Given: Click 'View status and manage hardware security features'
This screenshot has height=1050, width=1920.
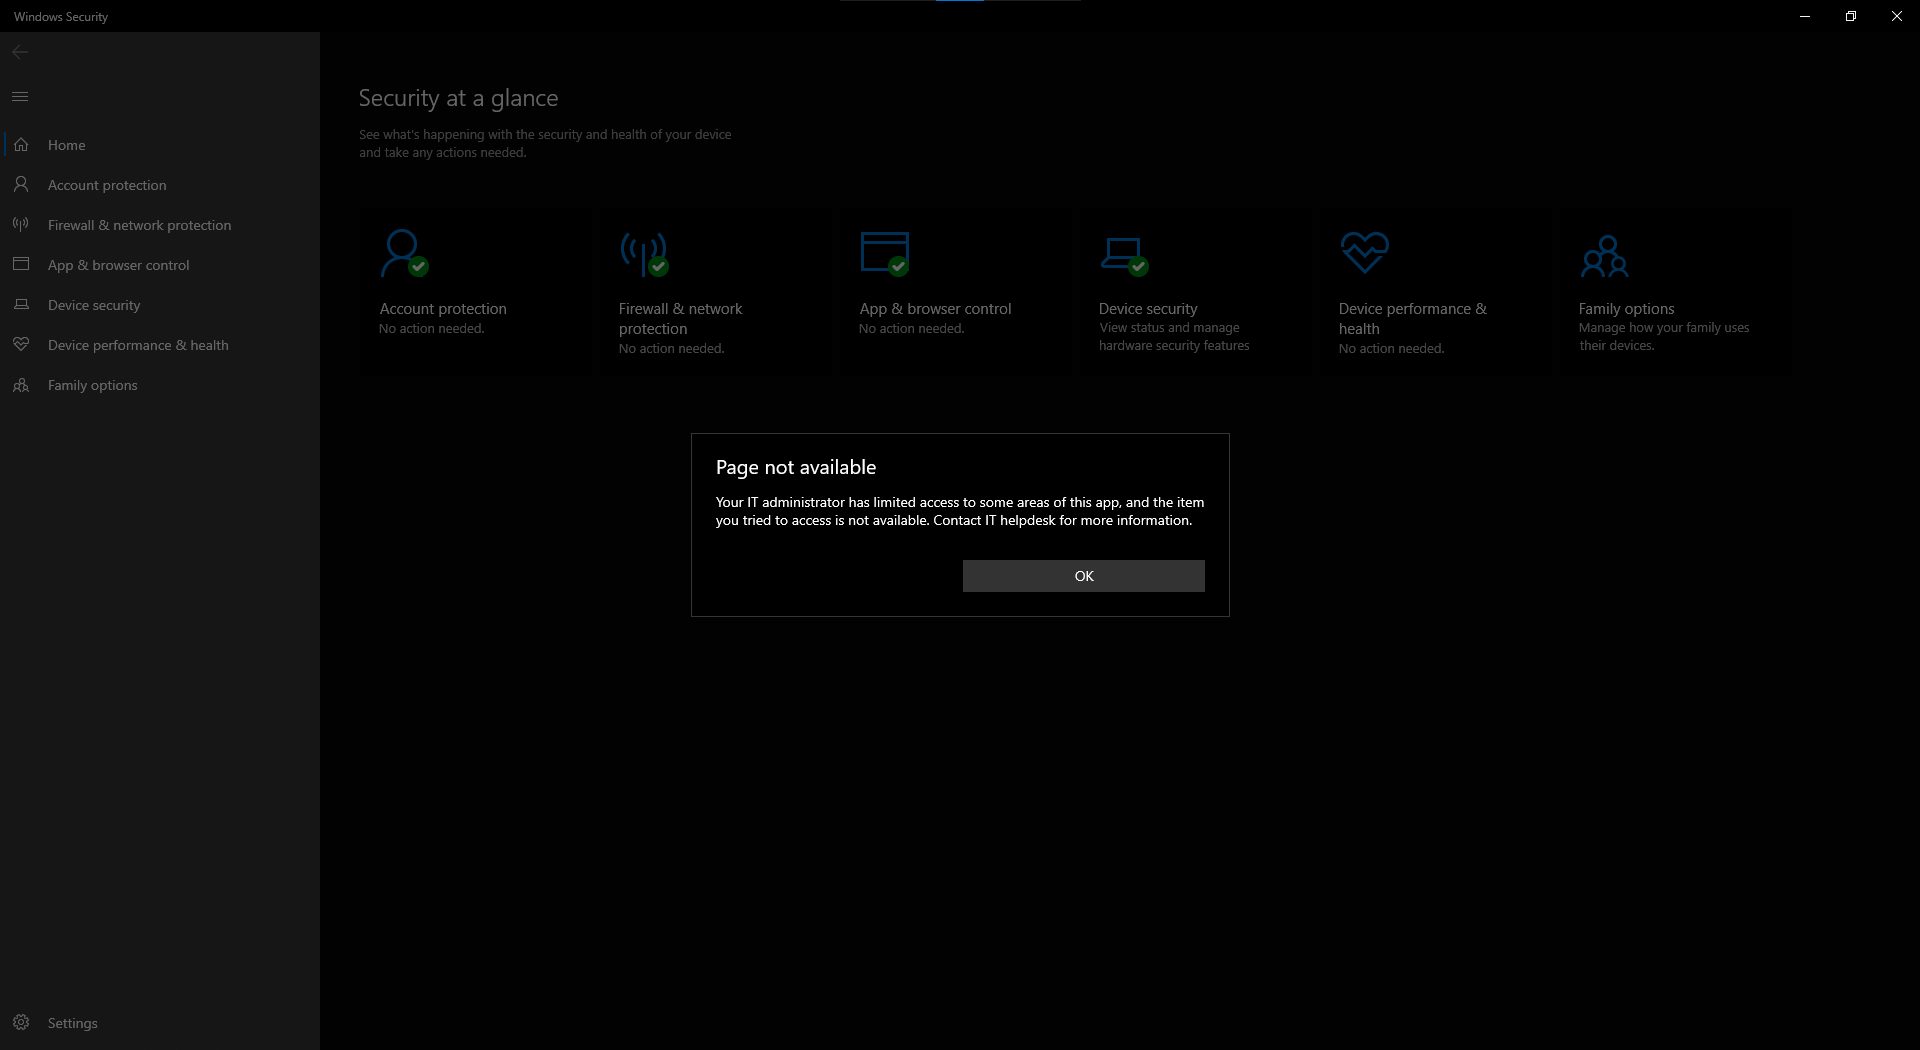Looking at the screenshot, I should (1174, 337).
